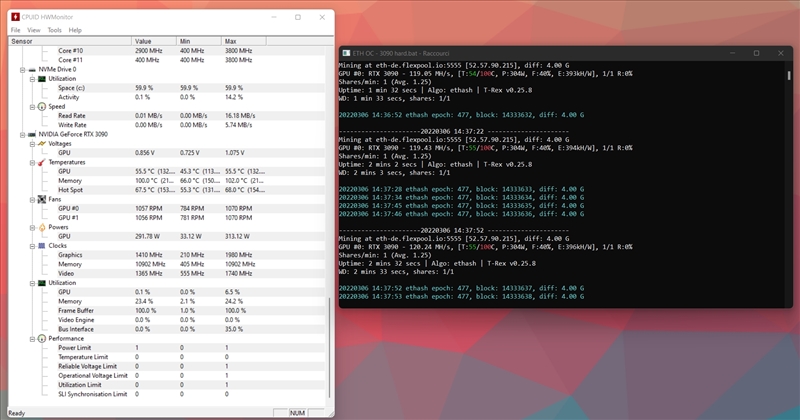
Task: Maximize the ETH OC terminal window
Action: tap(756, 53)
